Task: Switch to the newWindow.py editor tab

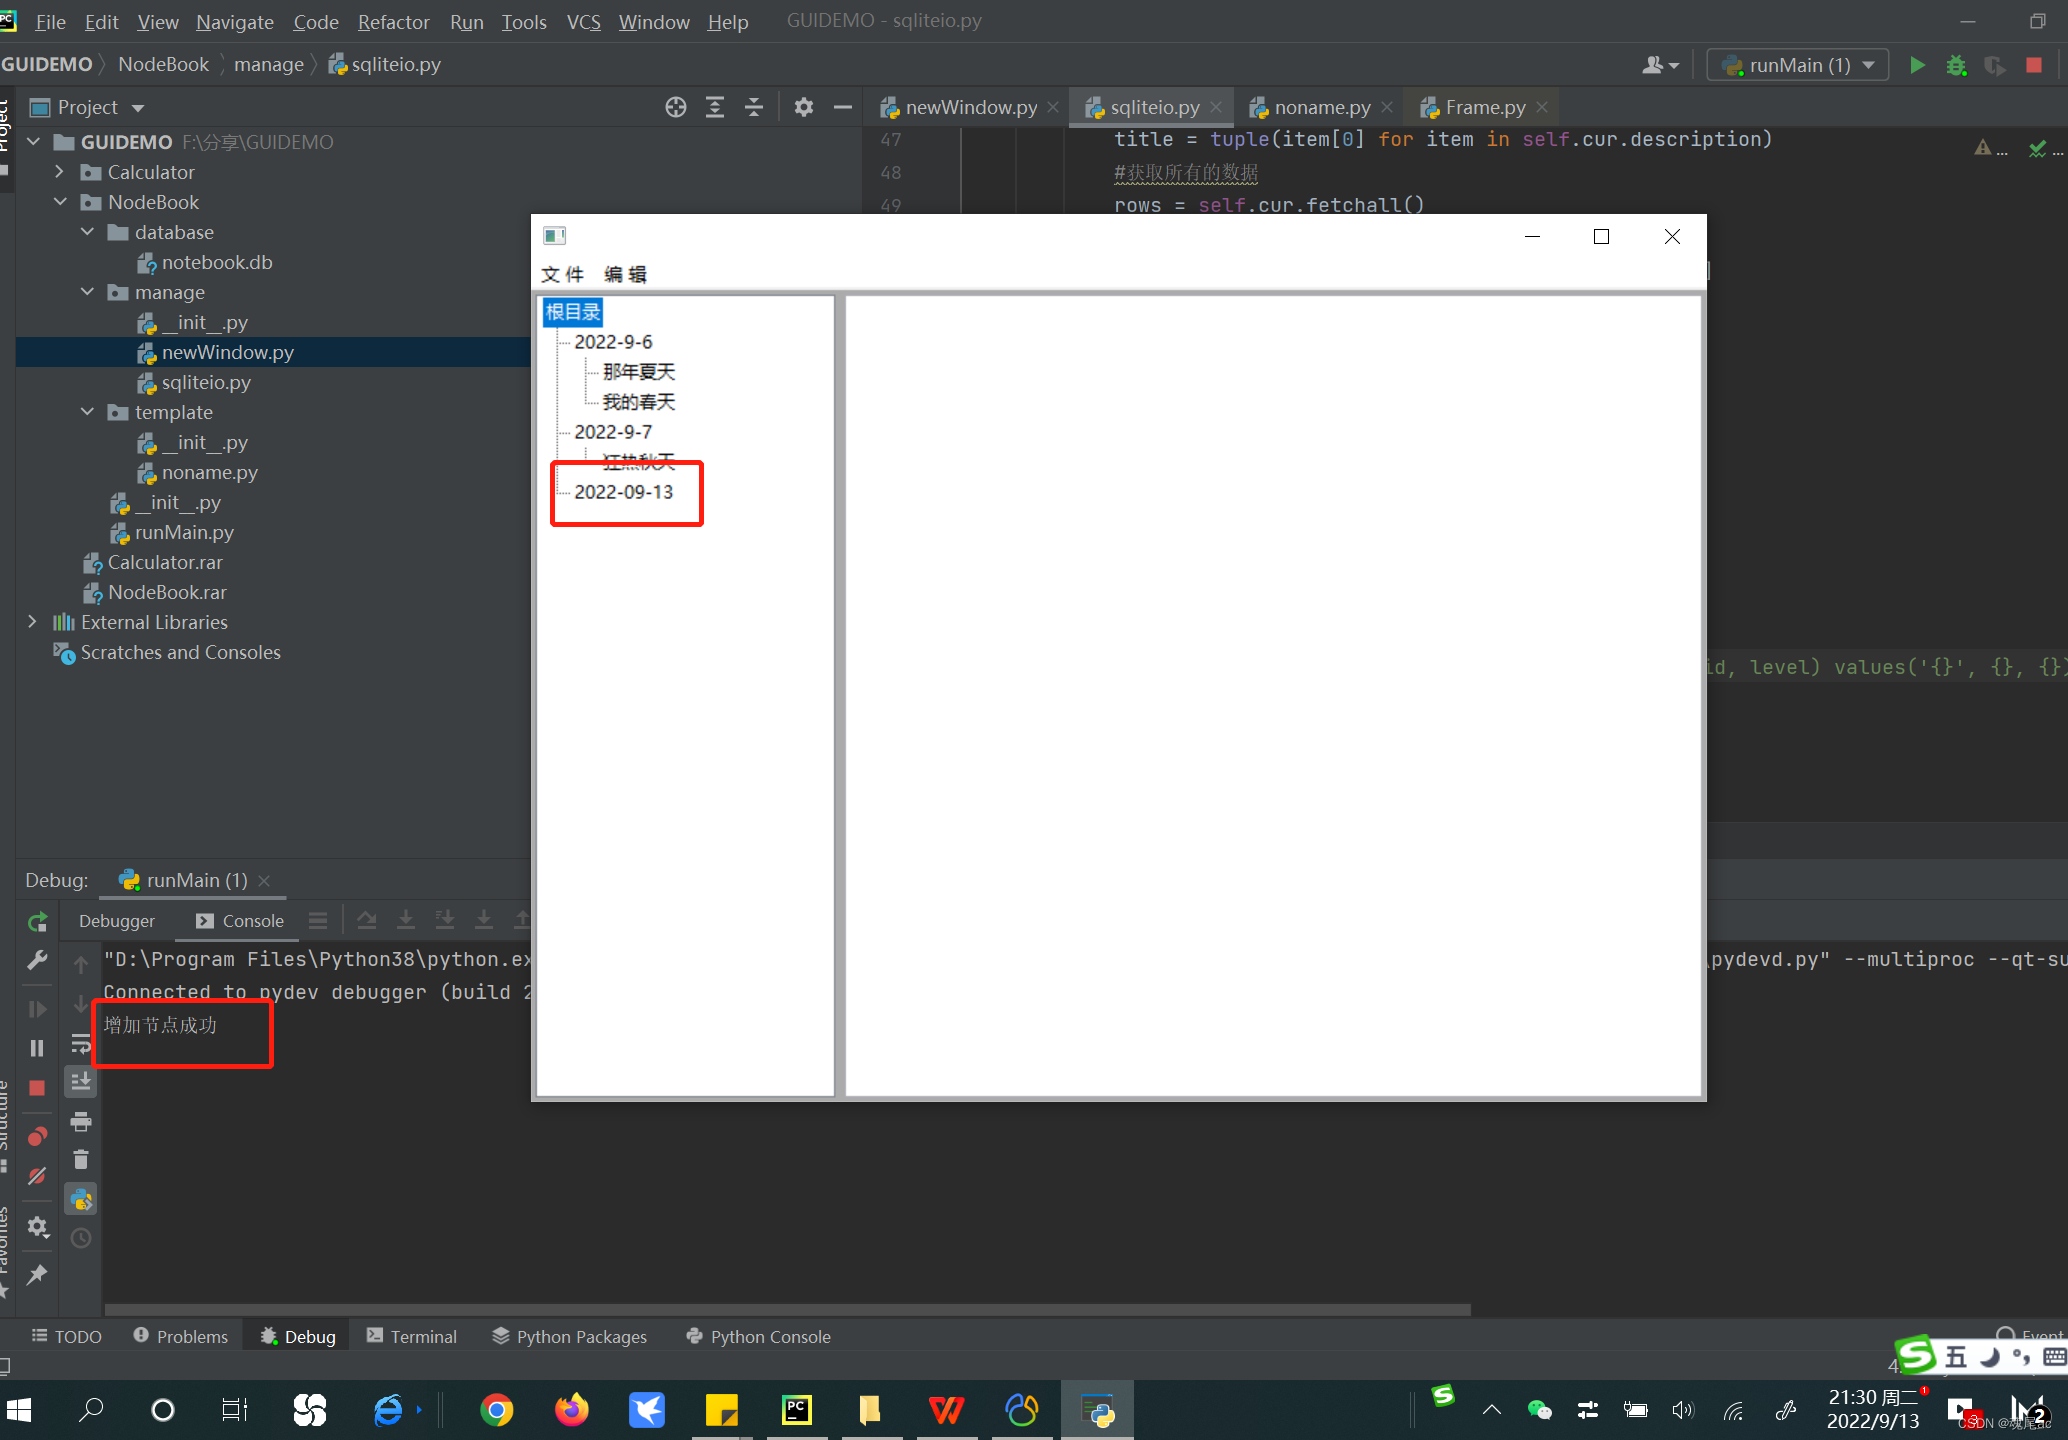Action: pos(970,107)
